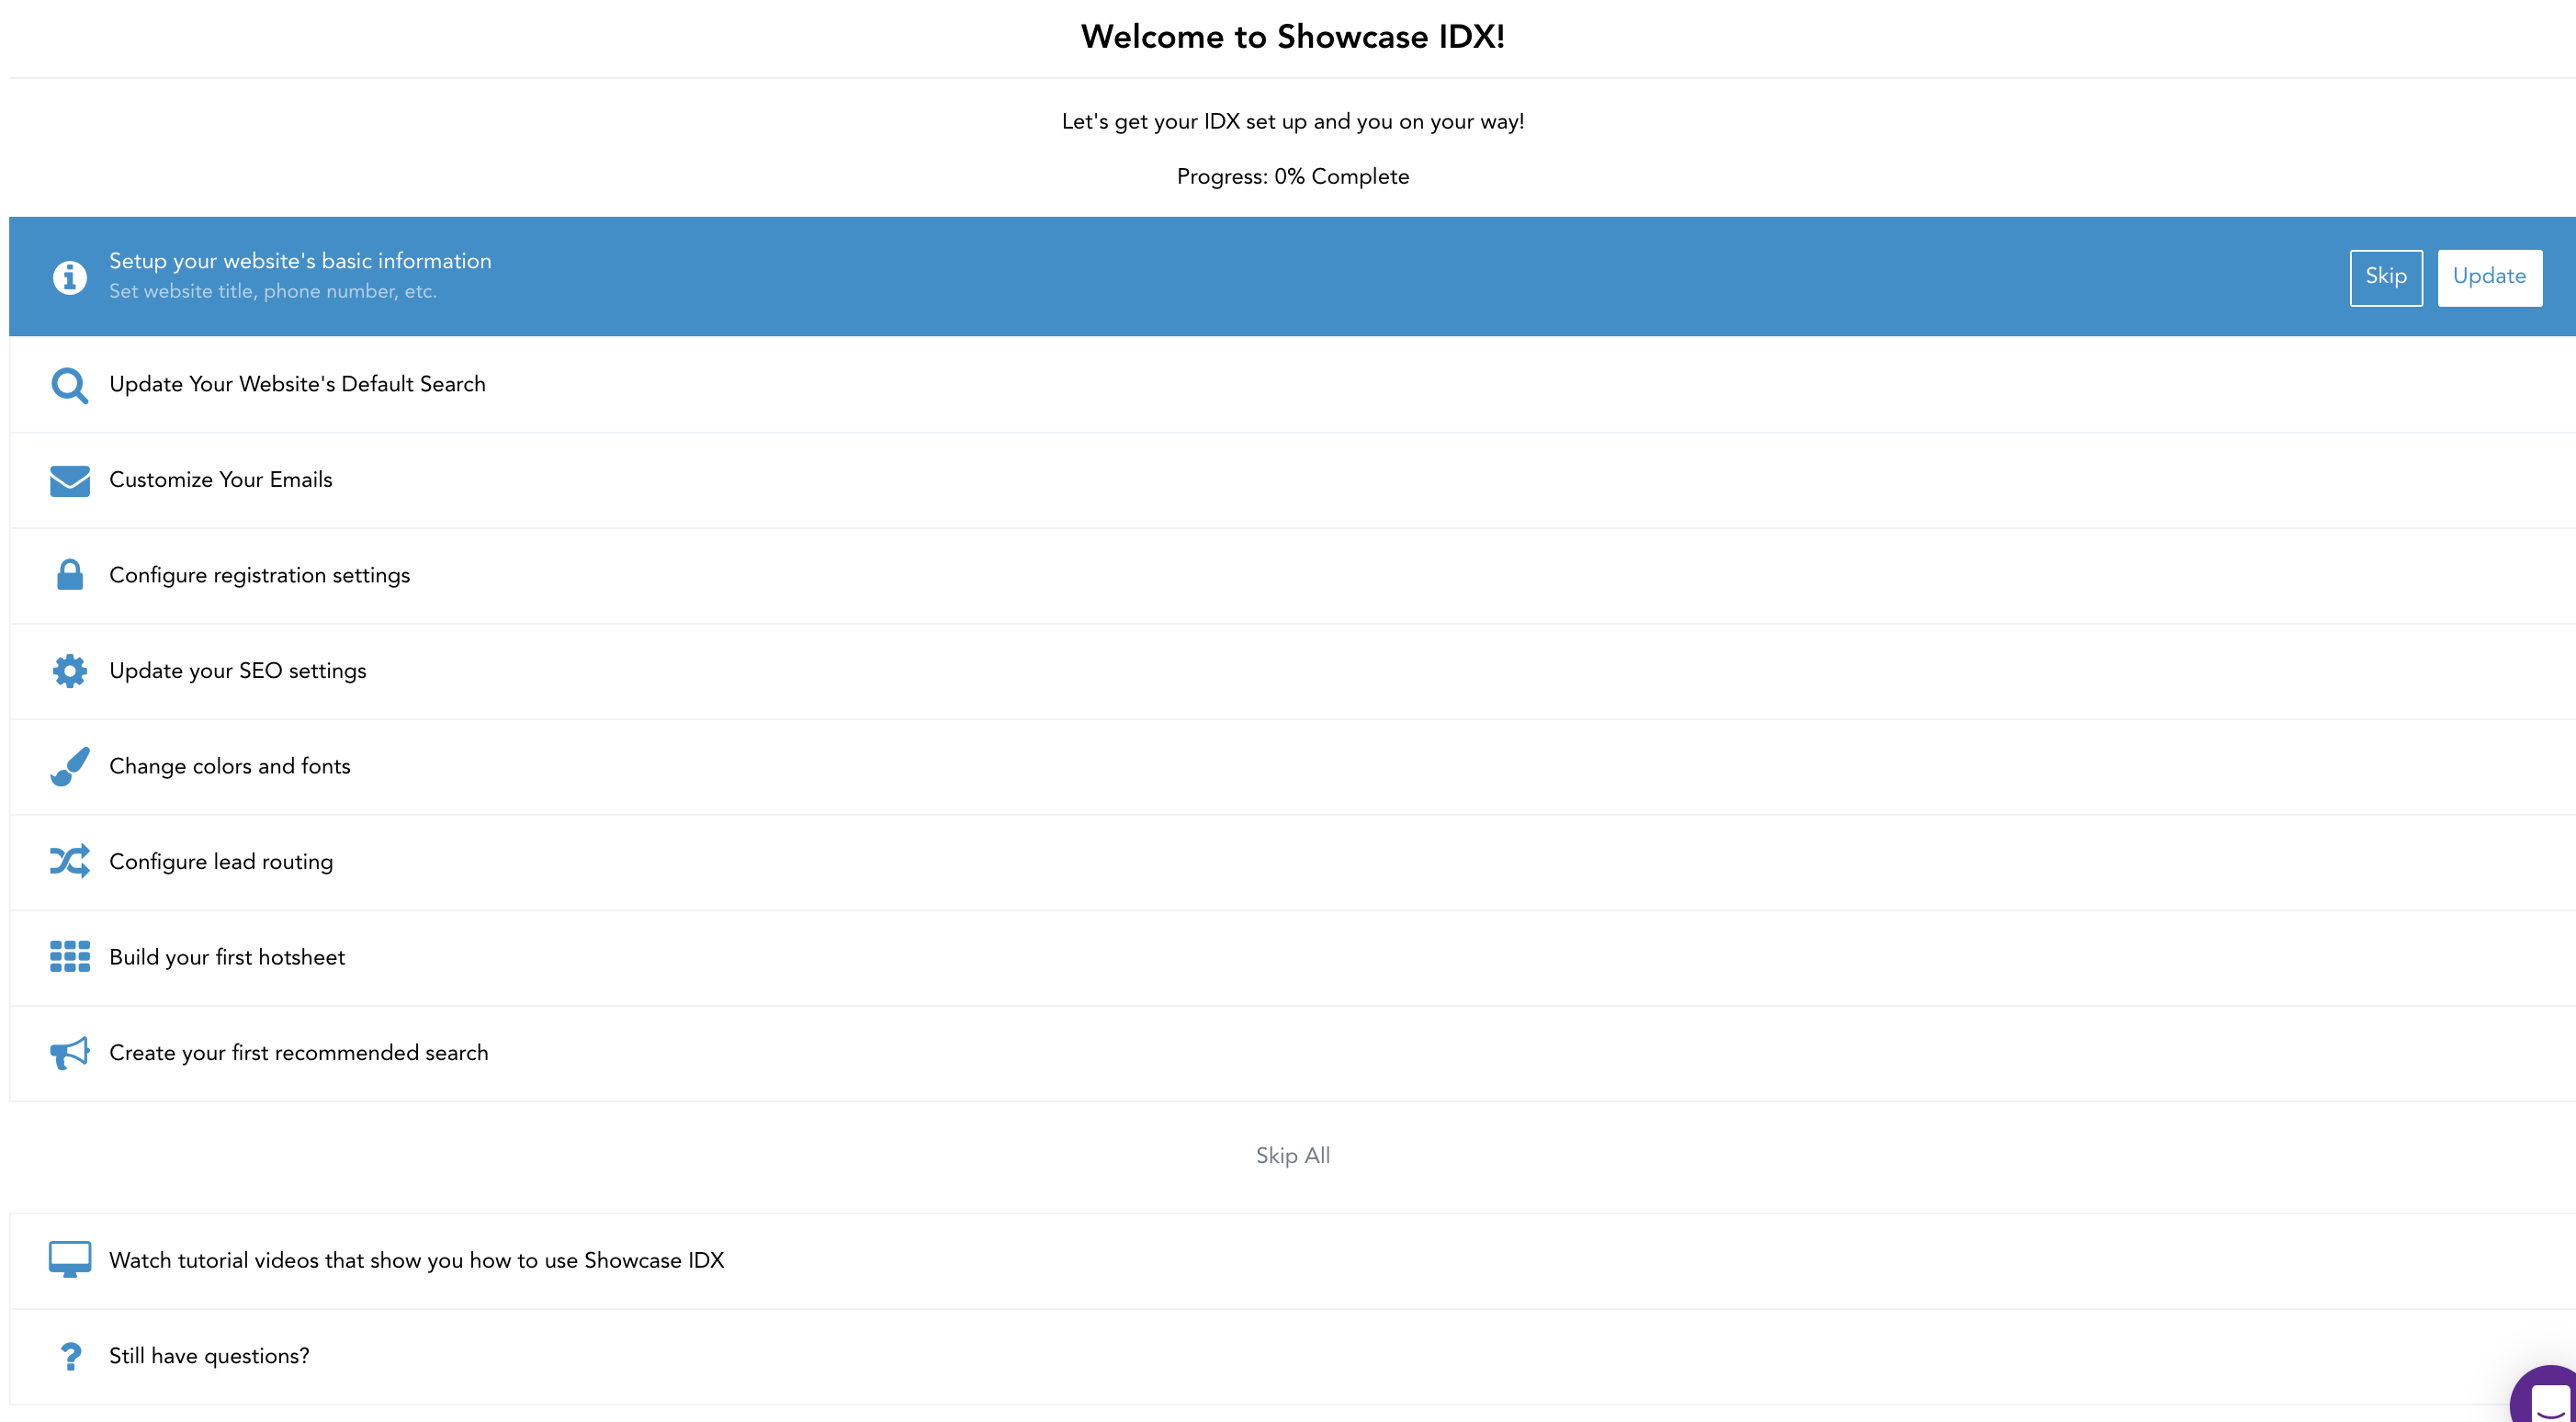Click the Skip All link
This screenshot has height=1422, width=2576.
pyautogui.click(x=1292, y=1156)
